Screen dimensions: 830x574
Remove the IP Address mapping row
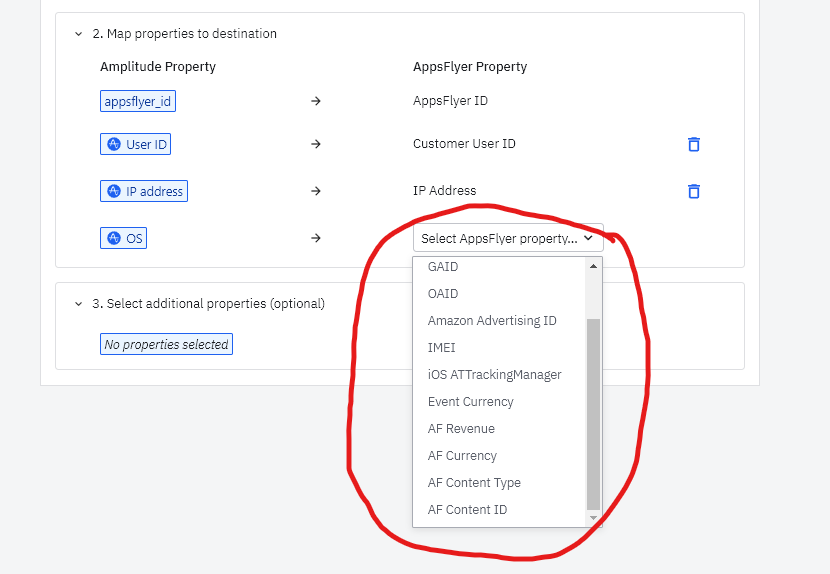coord(693,191)
